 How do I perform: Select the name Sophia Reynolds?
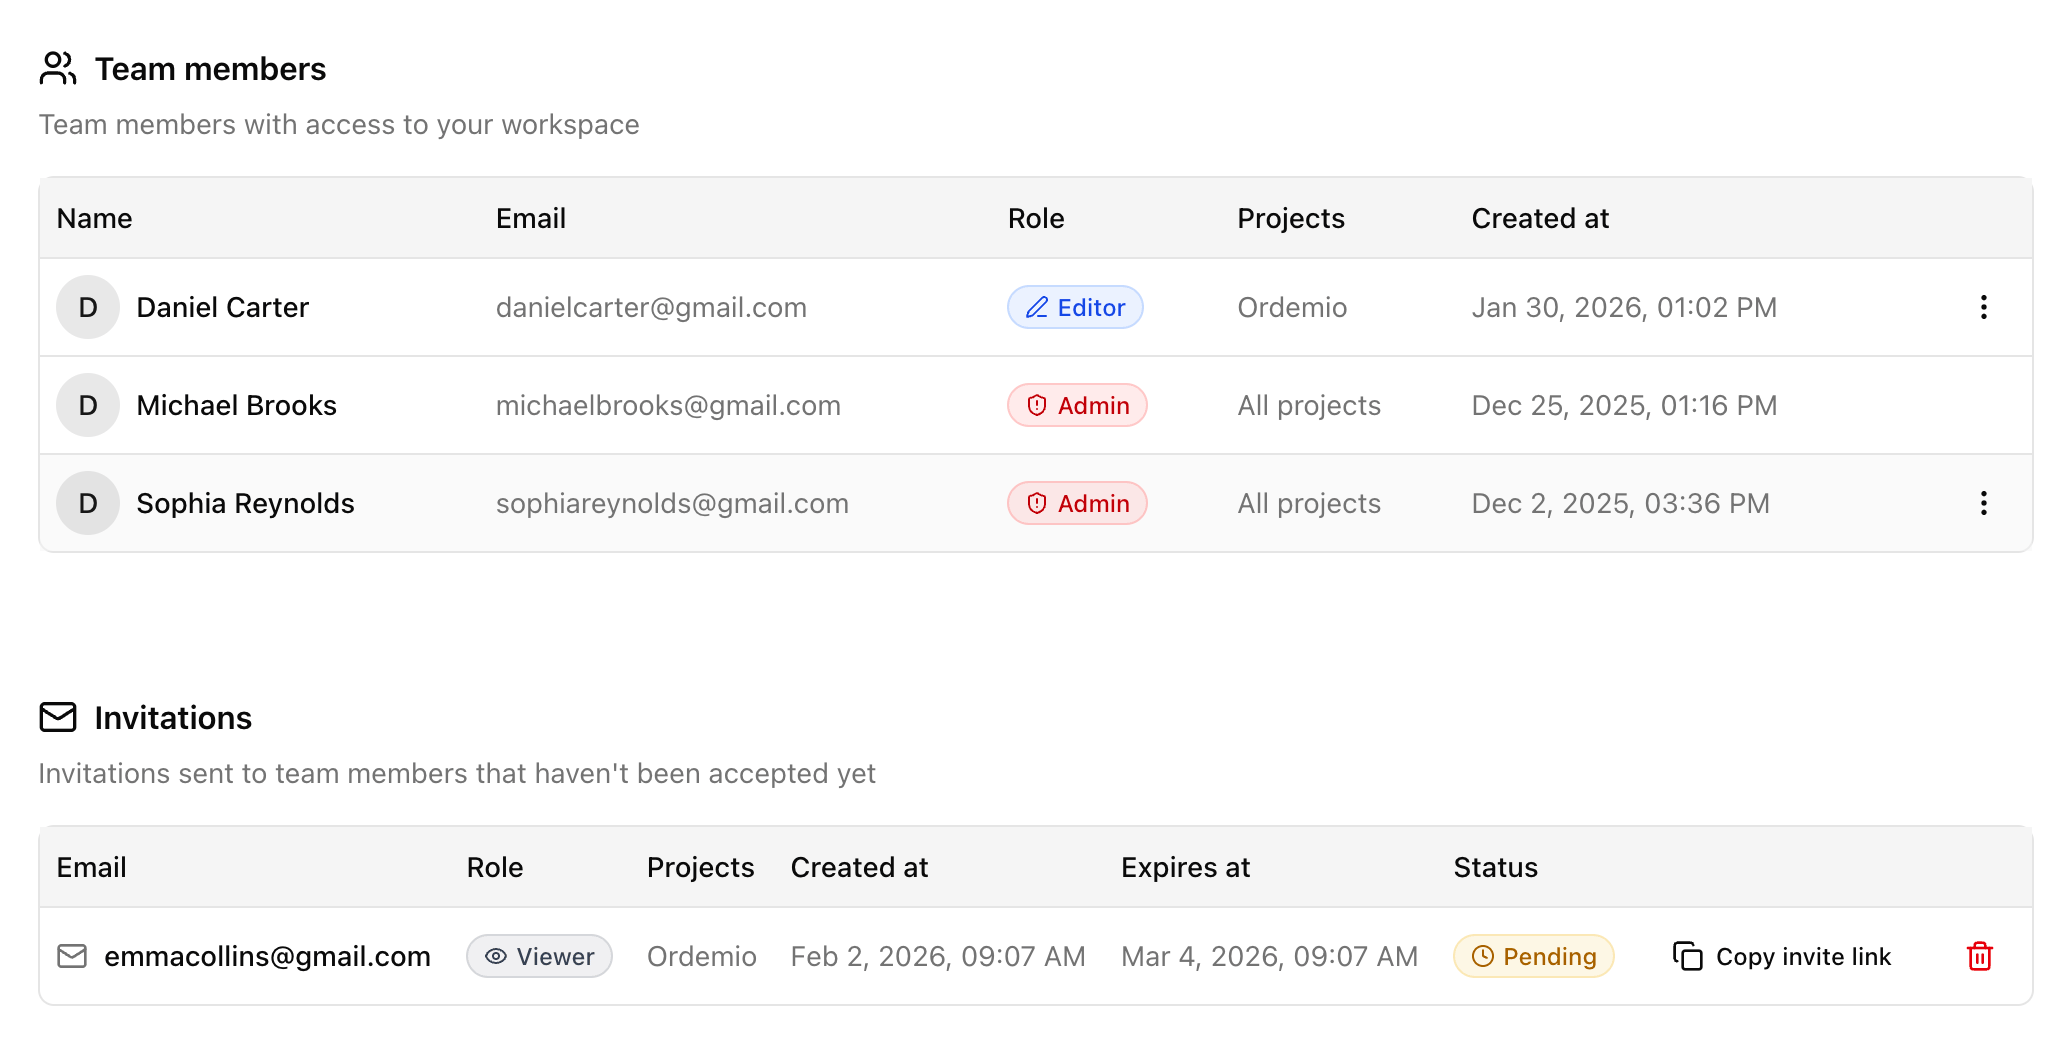(x=245, y=503)
